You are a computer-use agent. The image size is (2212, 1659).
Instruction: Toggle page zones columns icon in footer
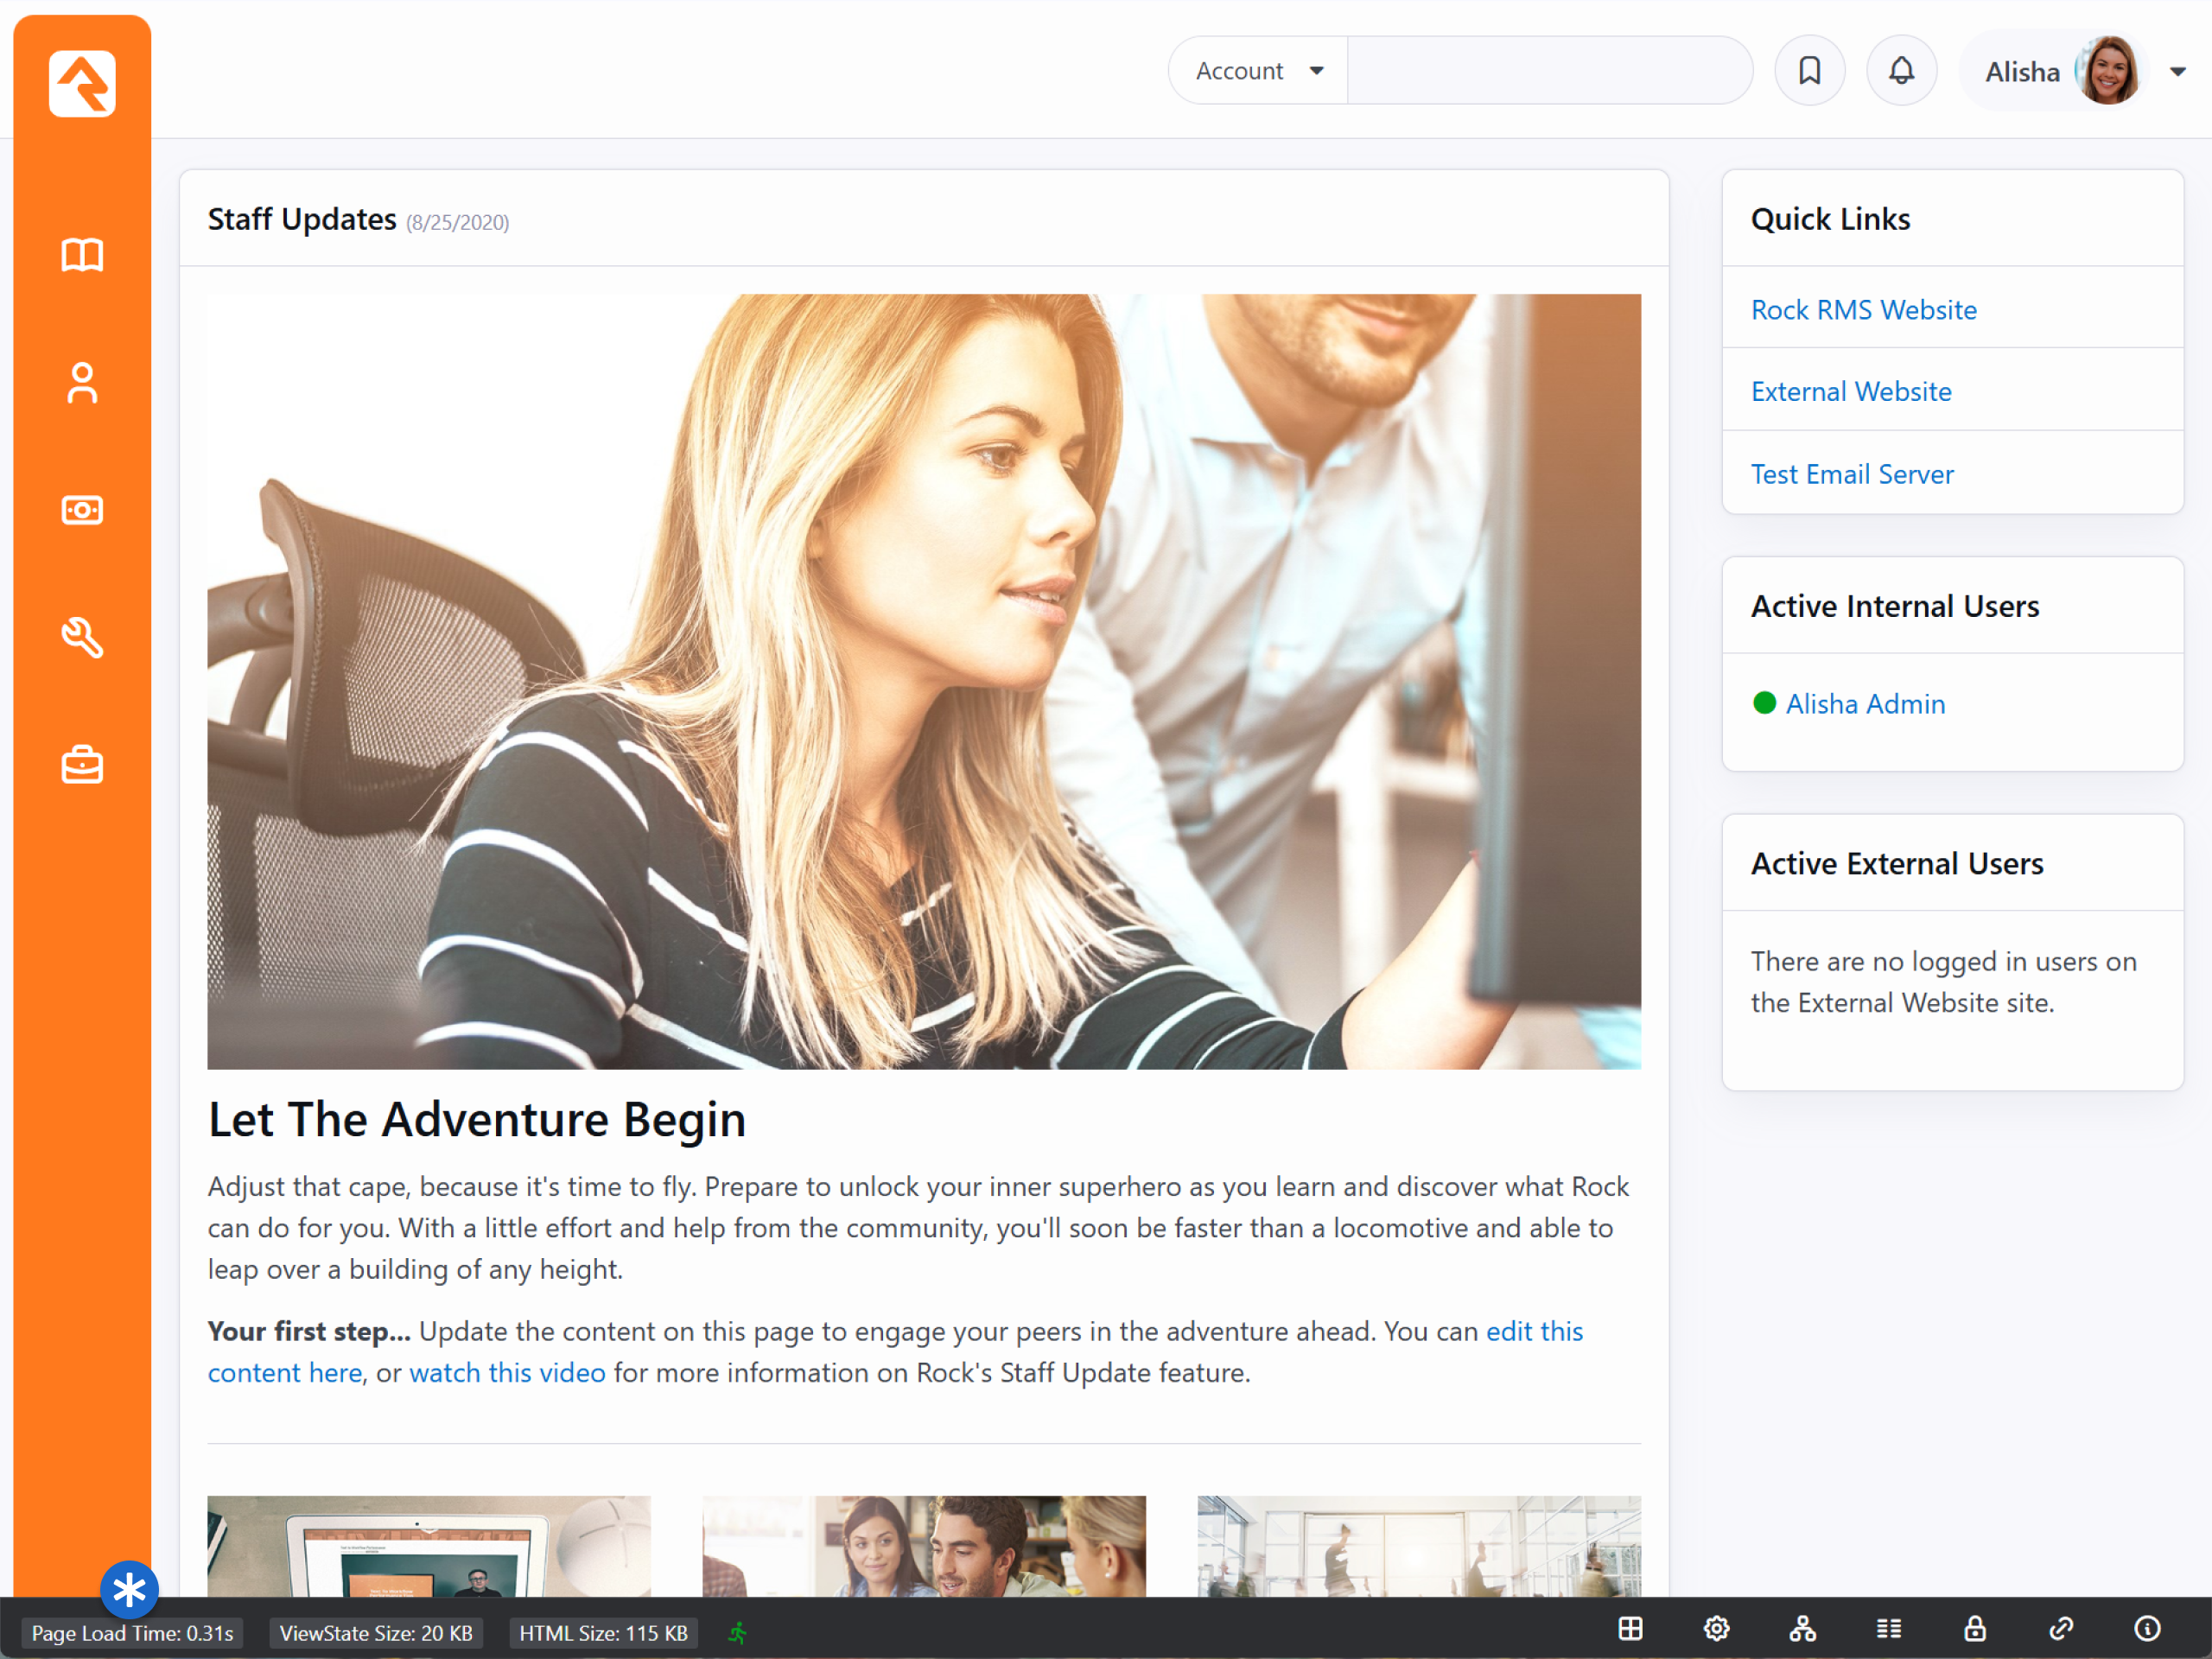1888,1630
